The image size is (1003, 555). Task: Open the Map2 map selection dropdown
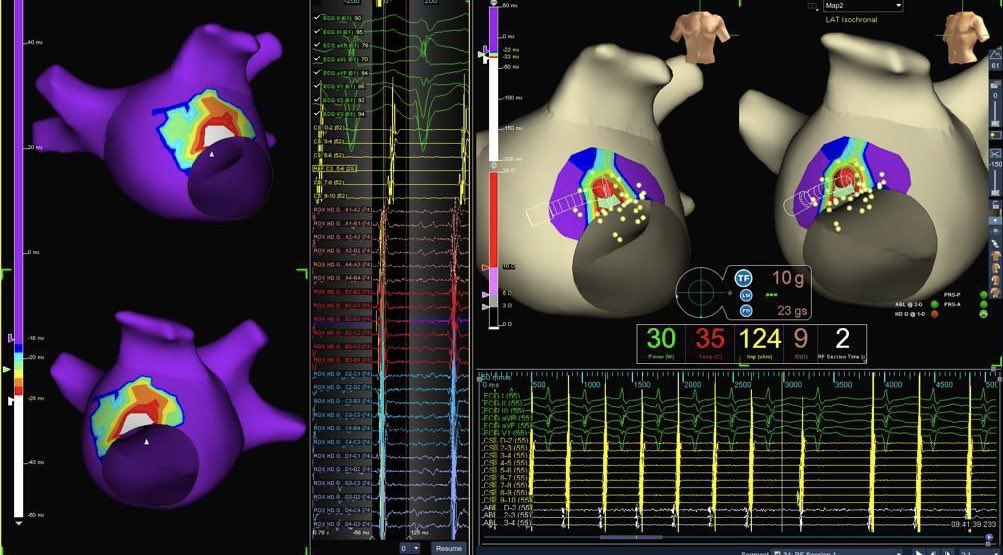pos(863,6)
